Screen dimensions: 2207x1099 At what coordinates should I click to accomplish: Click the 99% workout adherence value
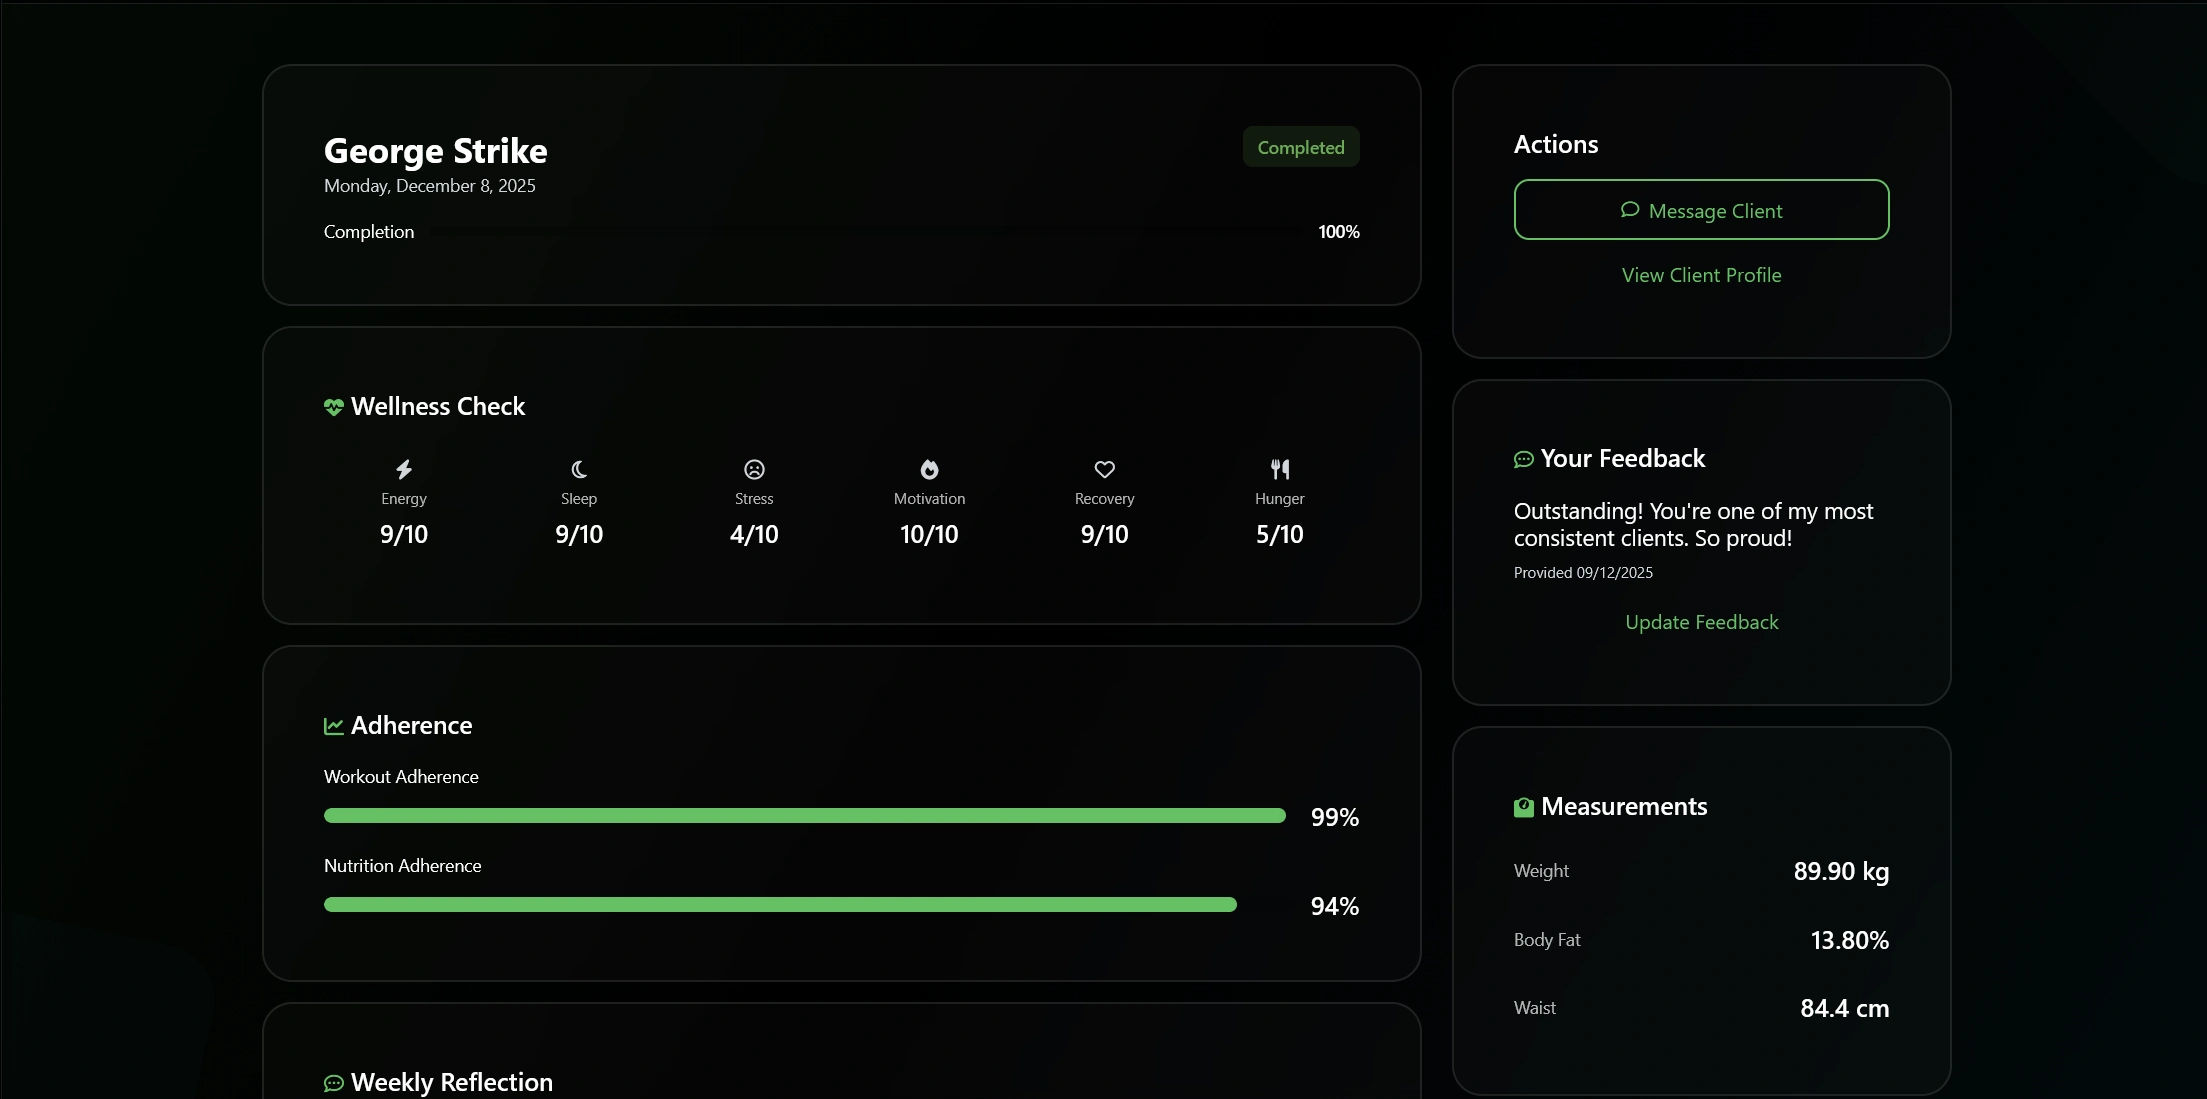pos(1334,818)
